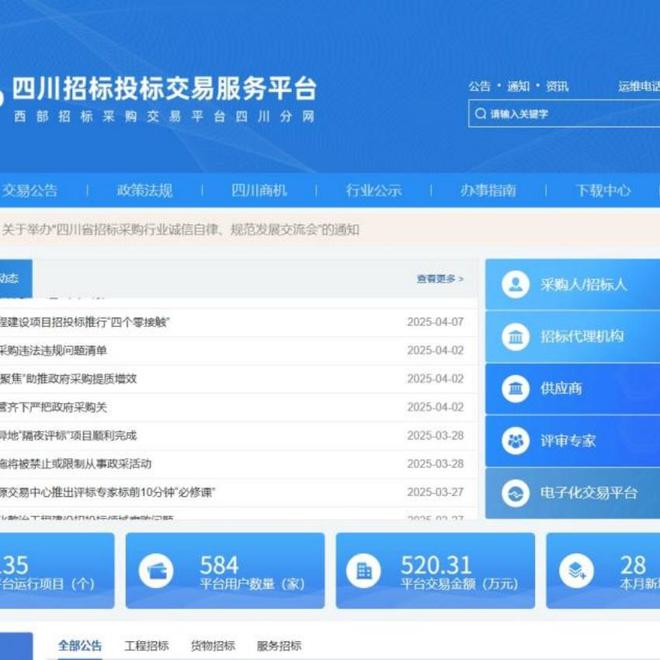The image size is (660, 660).
Task: Click the 584 平台用户数量 card
Action: (225, 571)
